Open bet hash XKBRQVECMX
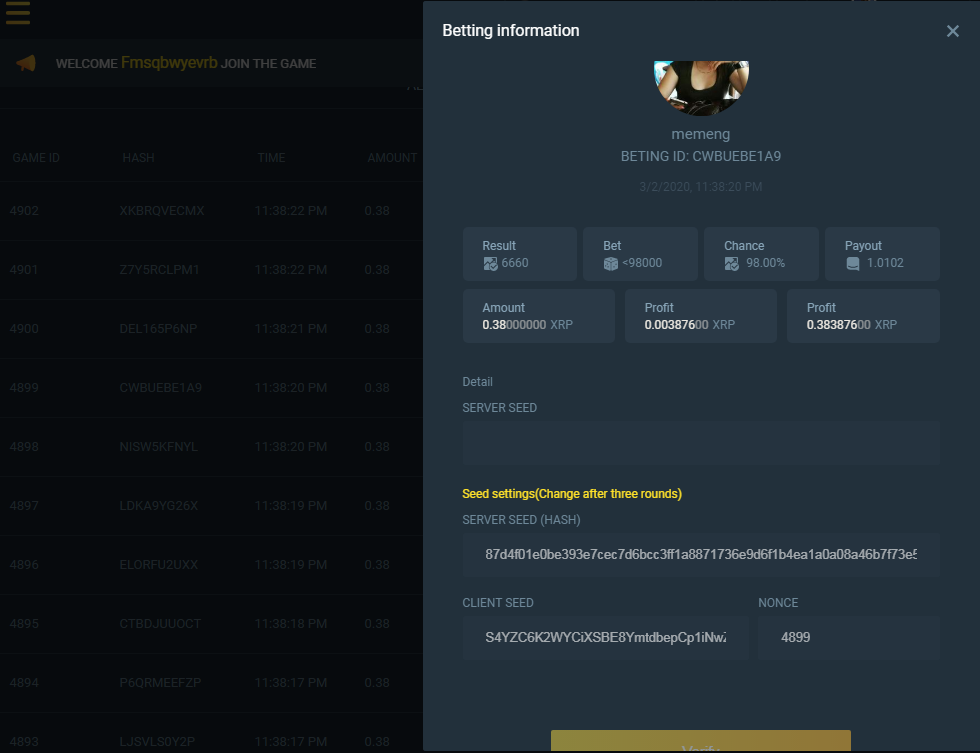Image resolution: width=980 pixels, height=753 pixels. 161,211
